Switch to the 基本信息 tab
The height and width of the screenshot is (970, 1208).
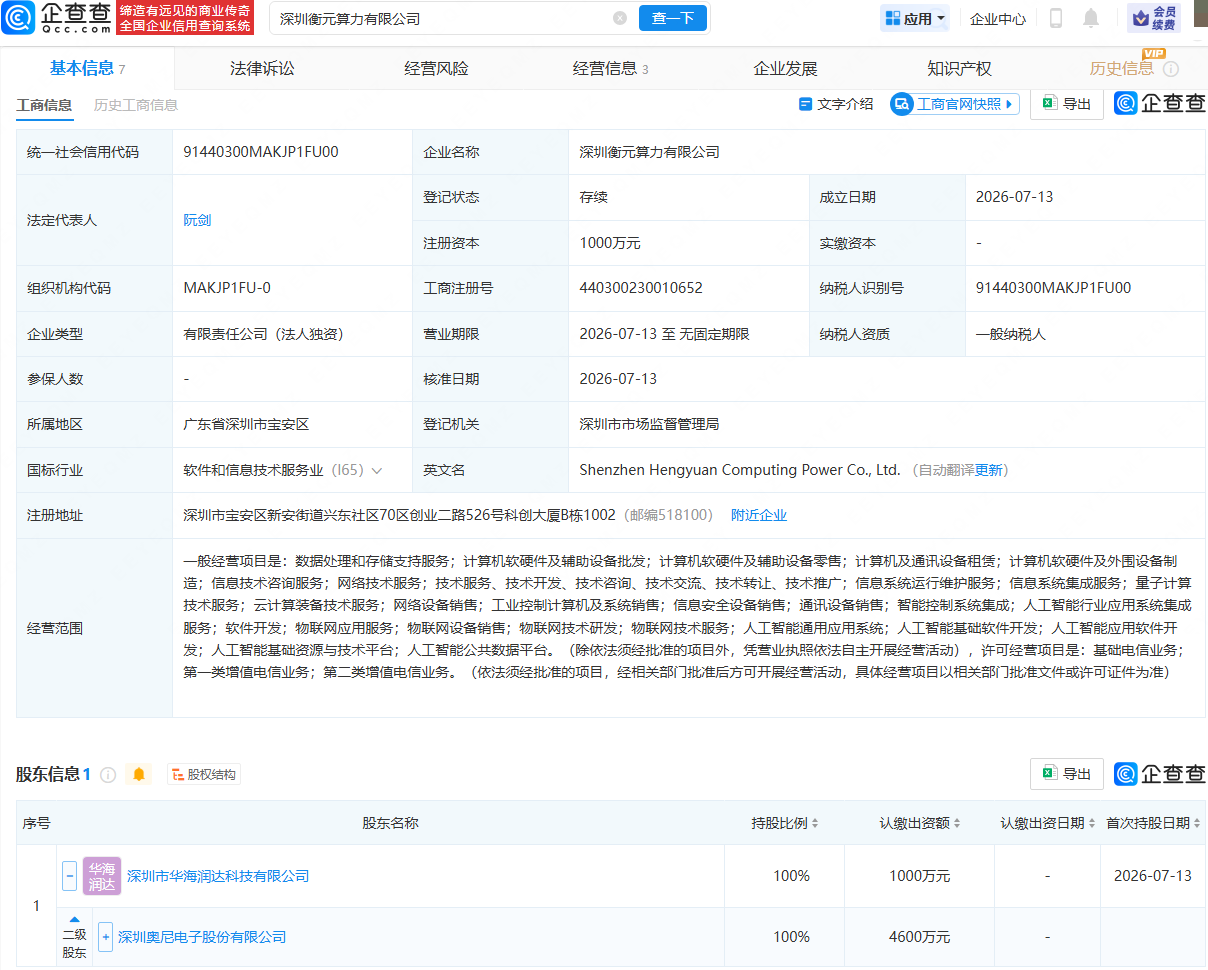[x=87, y=68]
